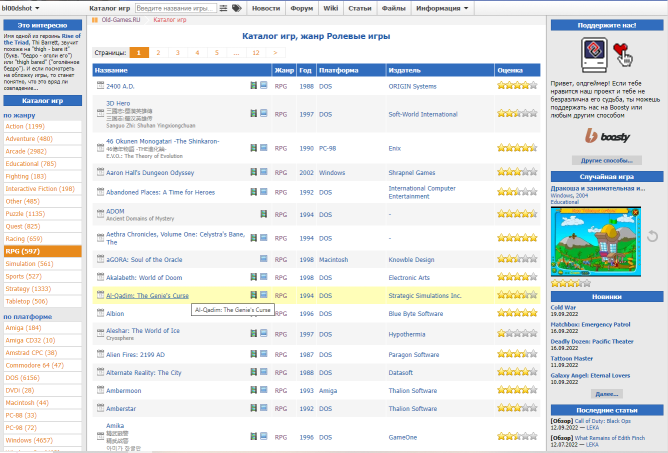
Task: Click film icon for Albion row
Action: (254, 313)
